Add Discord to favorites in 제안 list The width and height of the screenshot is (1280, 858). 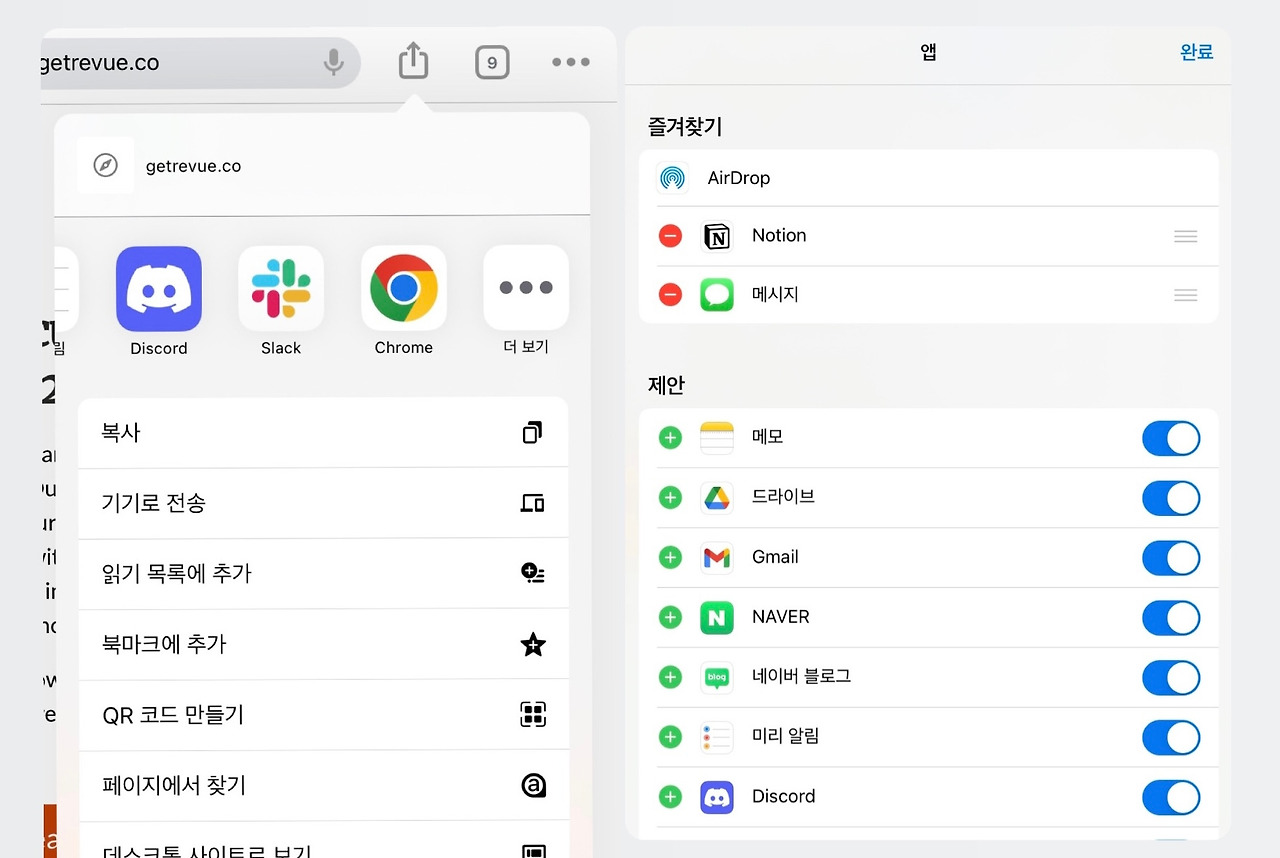(x=670, y=797)
